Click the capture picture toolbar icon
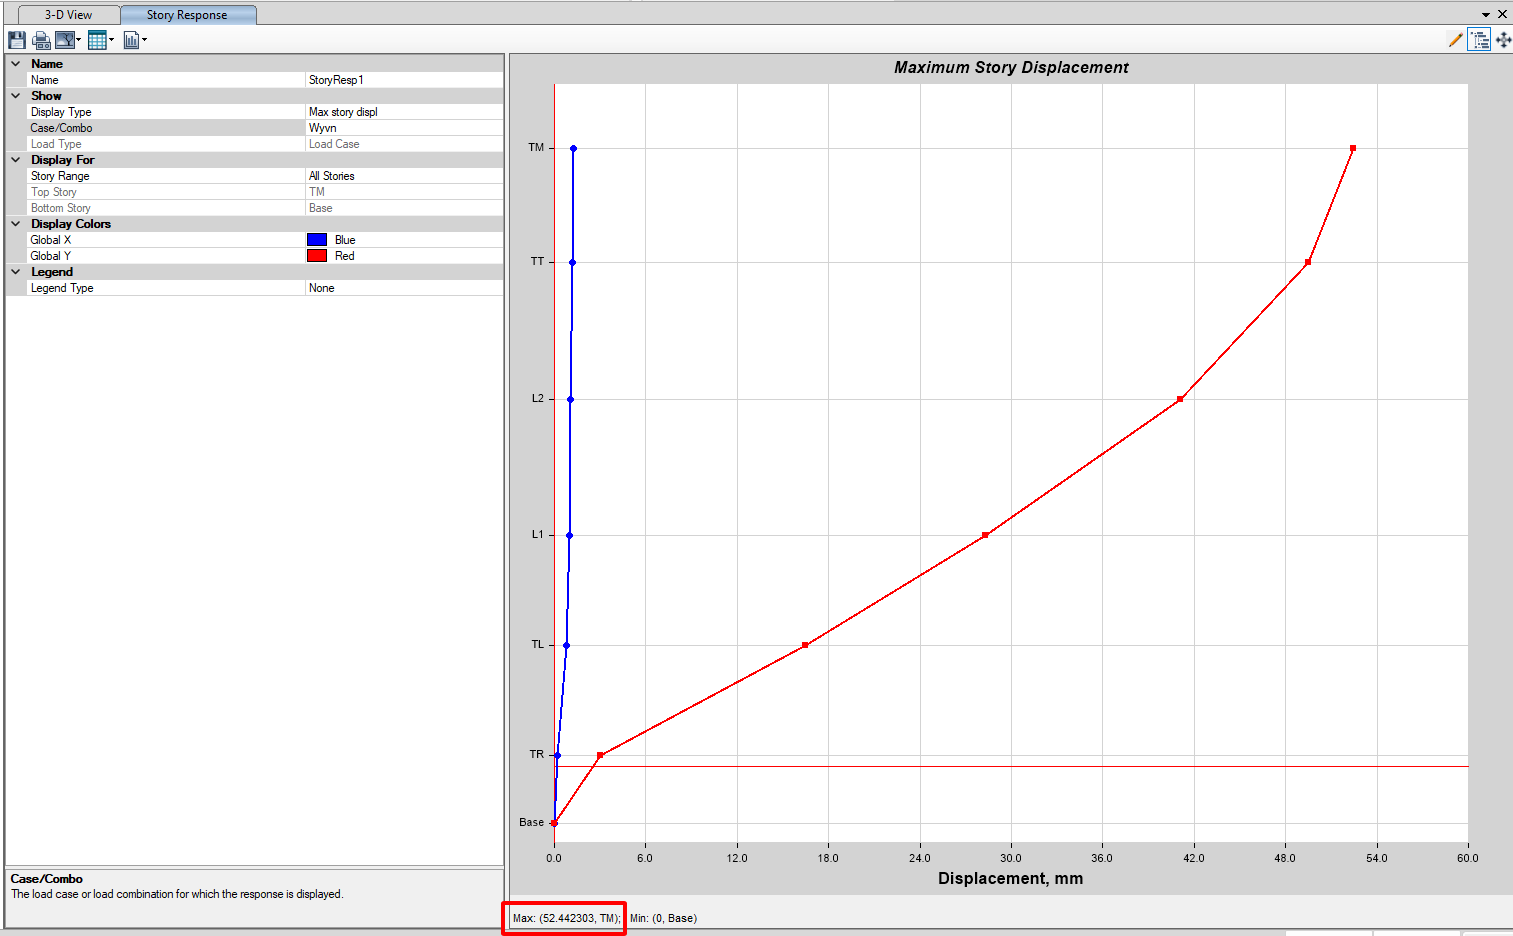Image resolution: width=1513 pixels, height=936 pixels. (x=65, y=40)
